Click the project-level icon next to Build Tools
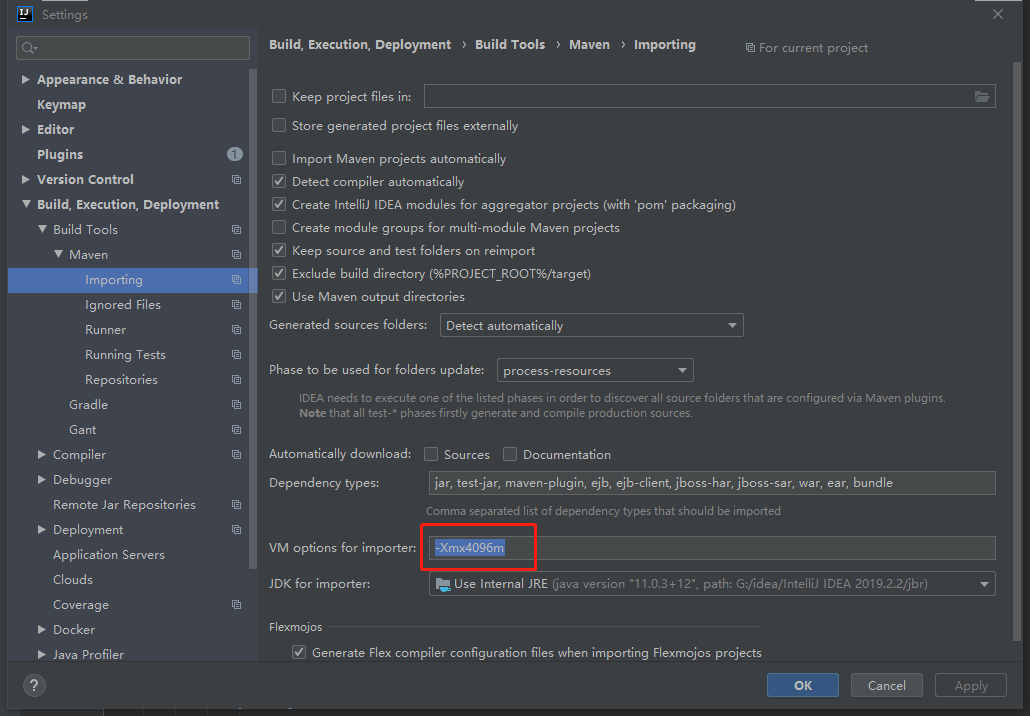 (236, 229)
